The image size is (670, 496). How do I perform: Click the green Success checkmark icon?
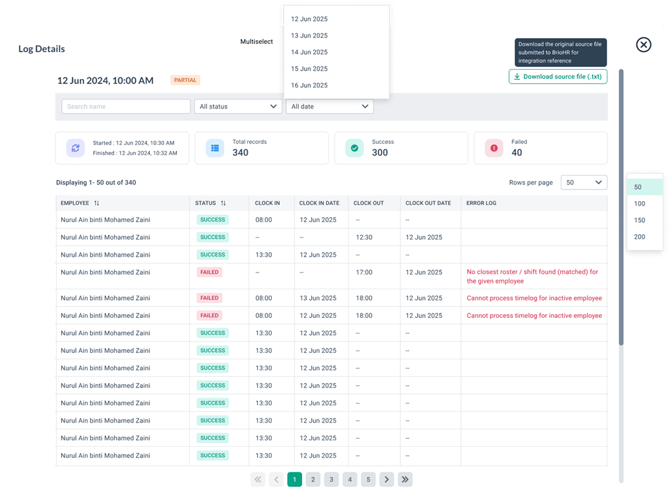click(354, 148)
